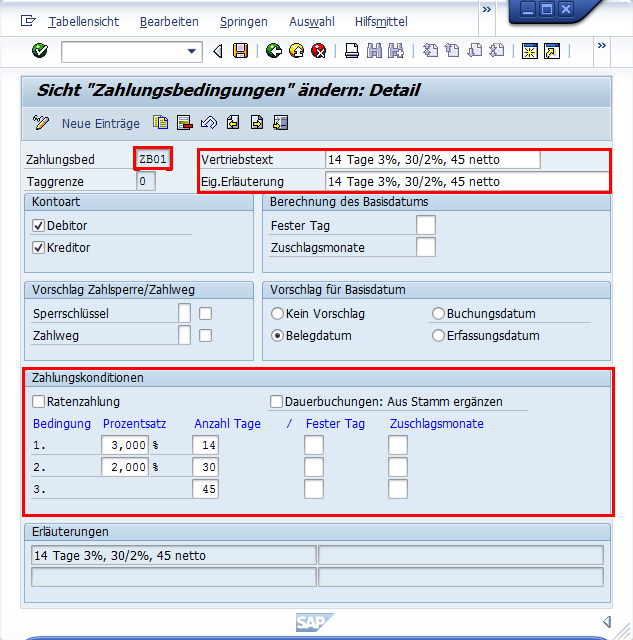This screenshot has width=633, height=640.
Task: Click the condition 1 Anzahl Tage field 14
Action: [x=205, y=445]
